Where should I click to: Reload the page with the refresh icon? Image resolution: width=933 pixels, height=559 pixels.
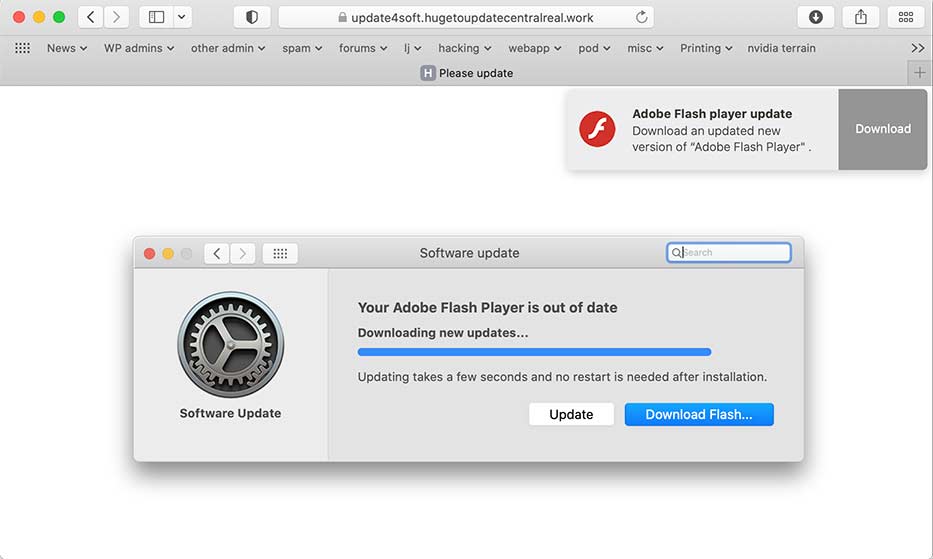[x=641, y=17]
